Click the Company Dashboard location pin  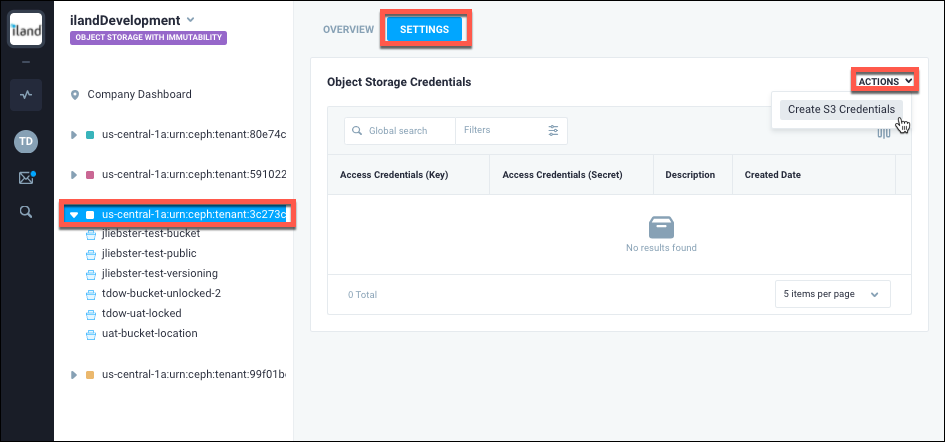pyautogui.click(x=75, y=95)
